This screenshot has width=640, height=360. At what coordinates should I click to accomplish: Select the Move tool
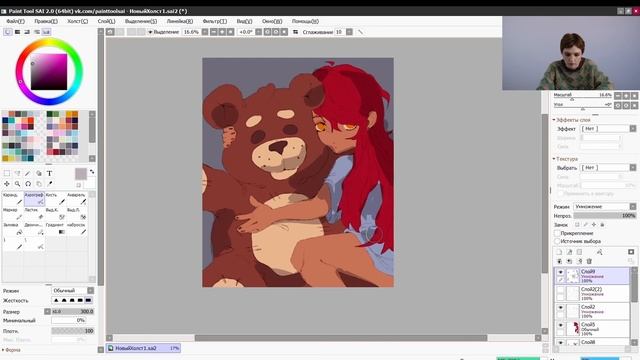click(x=7, y=184)
